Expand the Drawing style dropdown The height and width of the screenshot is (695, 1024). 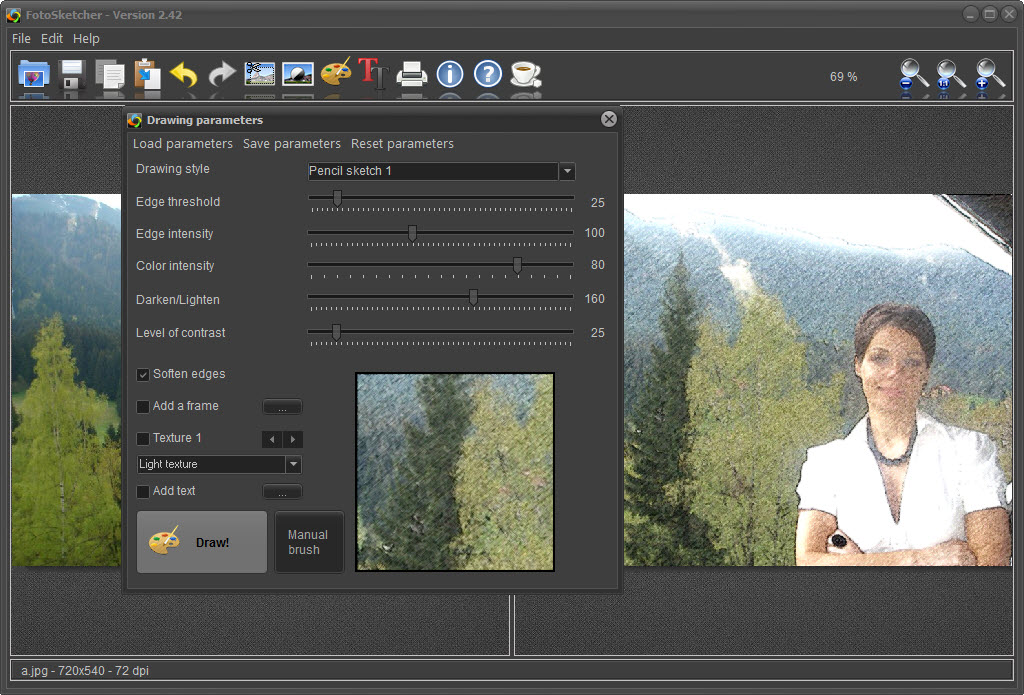567,171
